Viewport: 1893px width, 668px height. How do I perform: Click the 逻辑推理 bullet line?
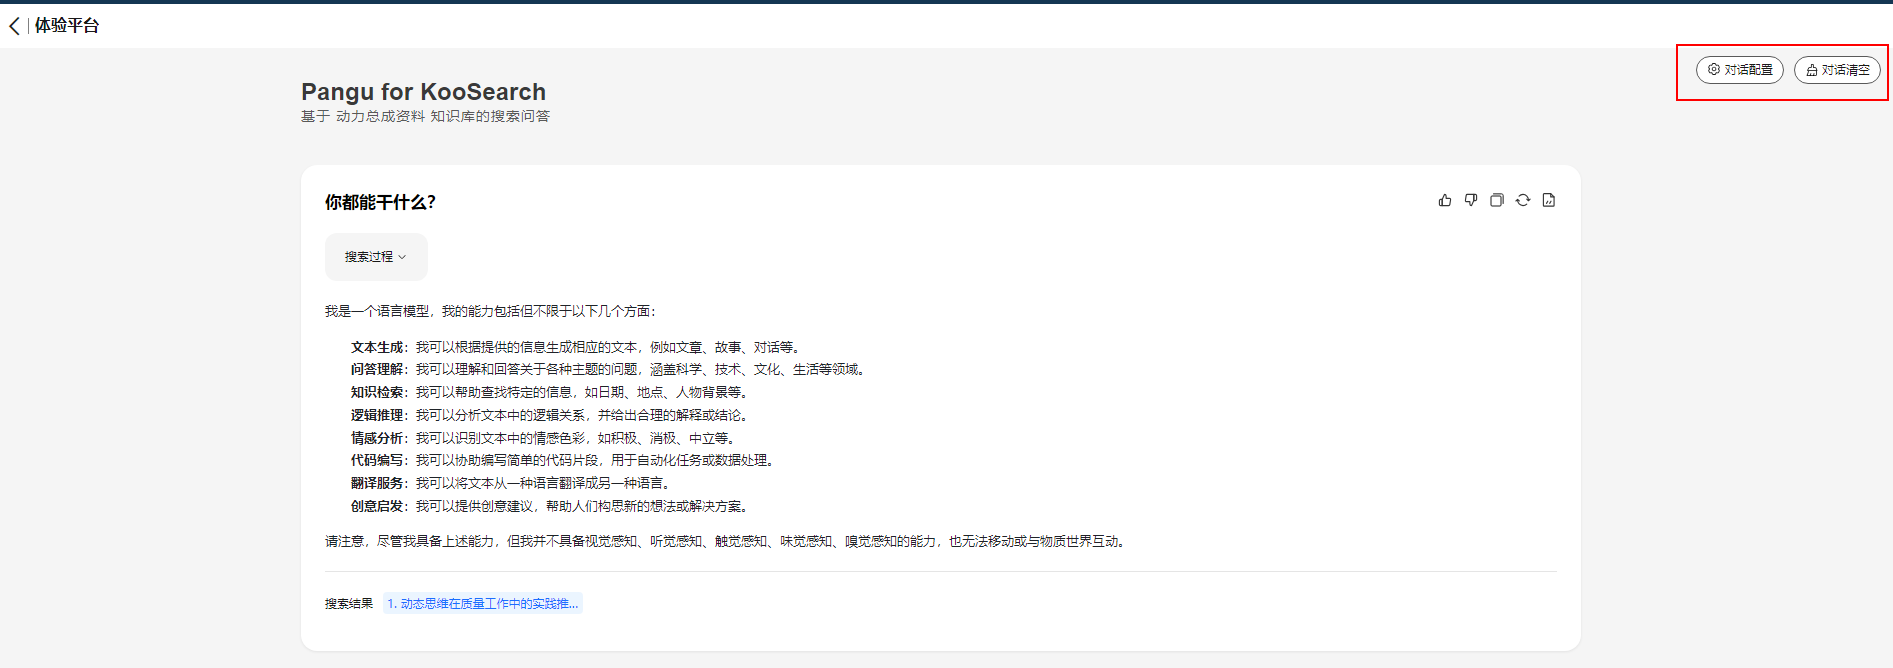(551, 415)
